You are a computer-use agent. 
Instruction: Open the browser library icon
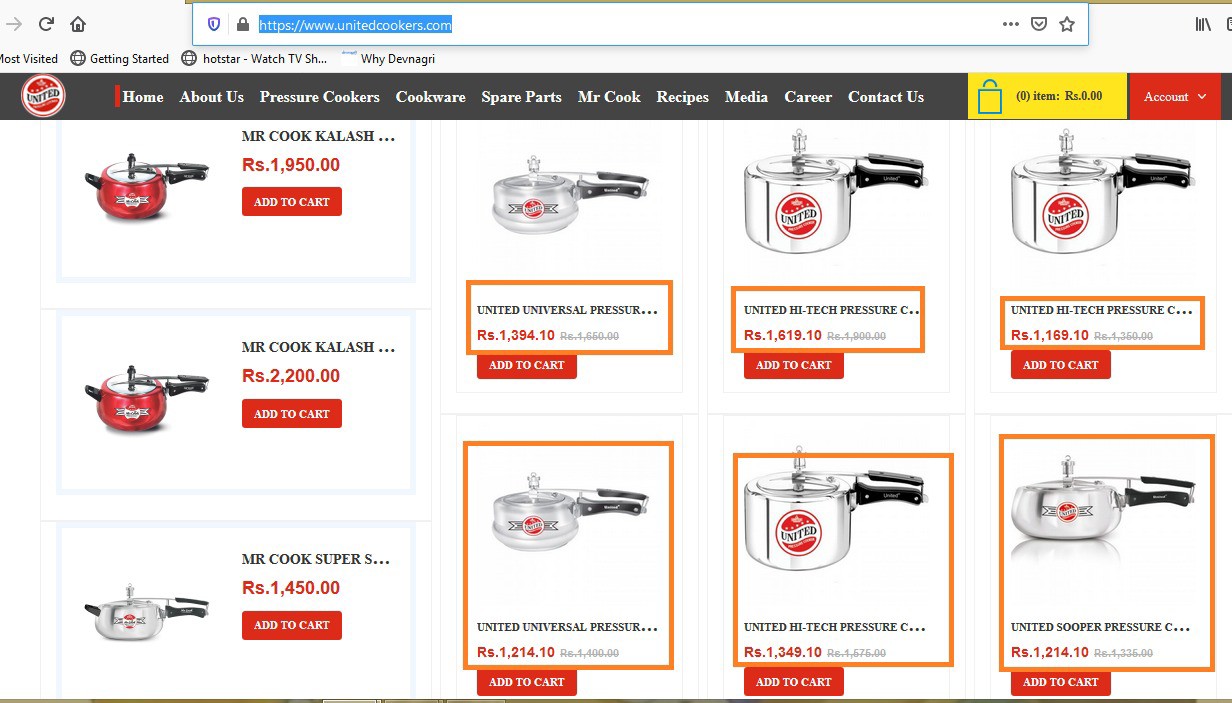1203,24
